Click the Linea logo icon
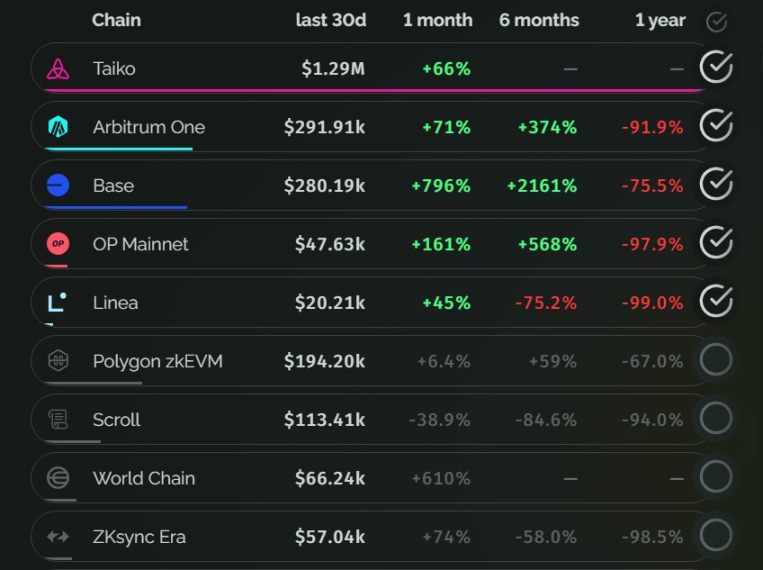 click(x=58, y=302)
